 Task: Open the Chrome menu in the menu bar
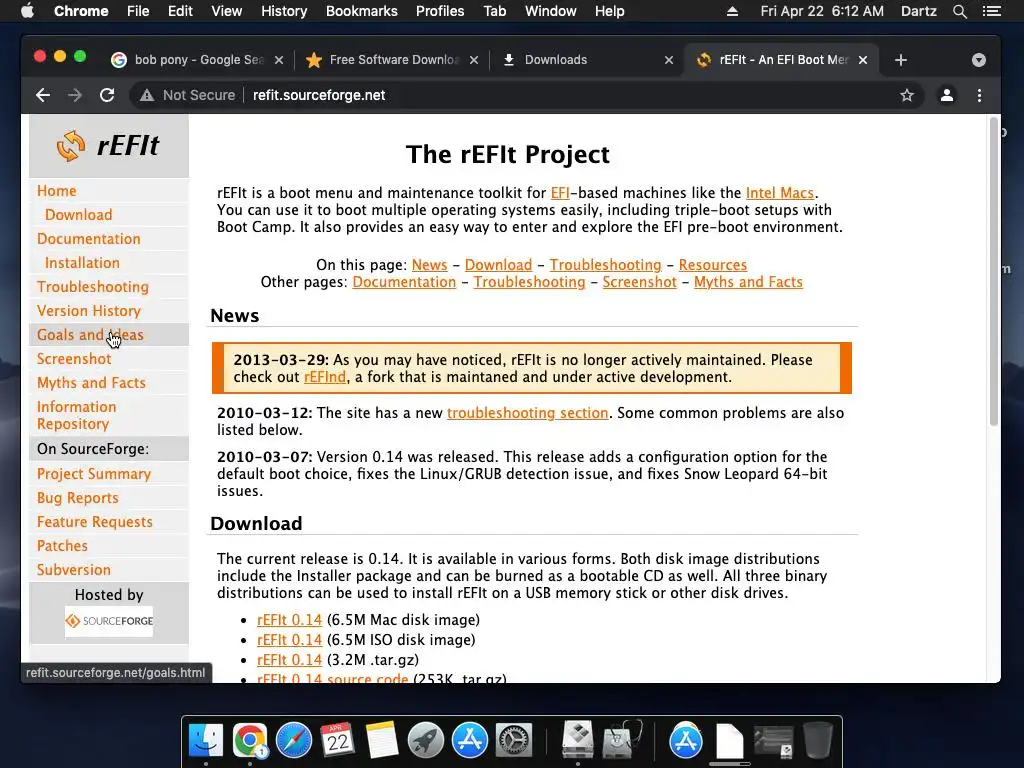coord(81,11)
